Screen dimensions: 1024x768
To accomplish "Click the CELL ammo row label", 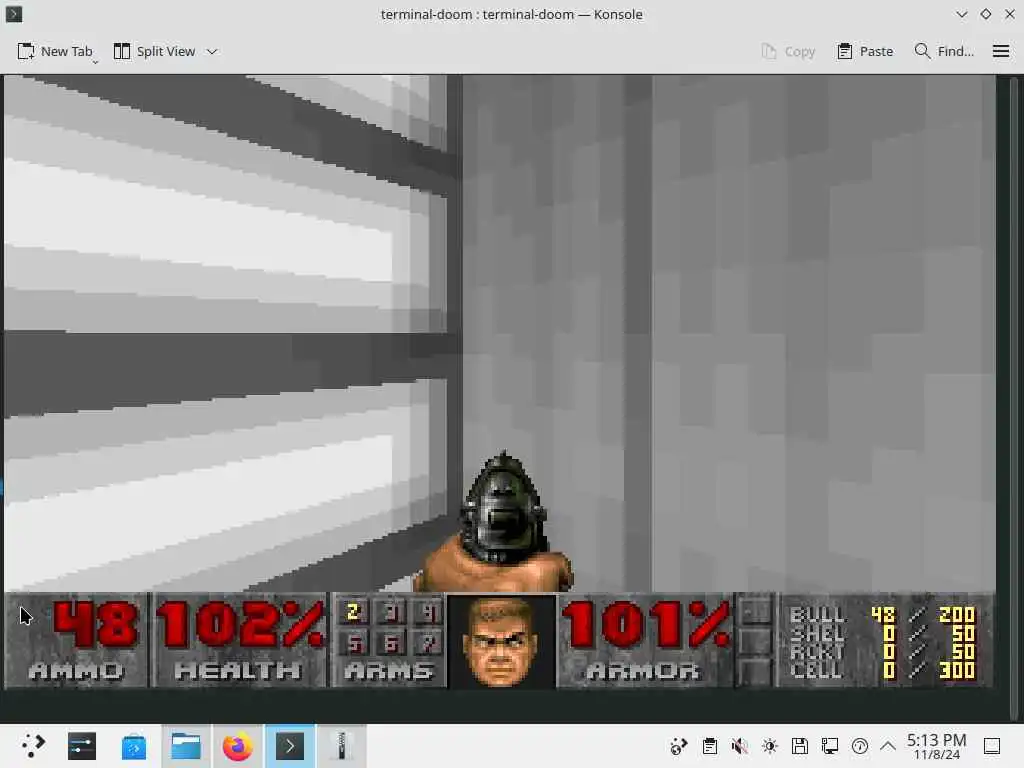I will pos(817,670).
